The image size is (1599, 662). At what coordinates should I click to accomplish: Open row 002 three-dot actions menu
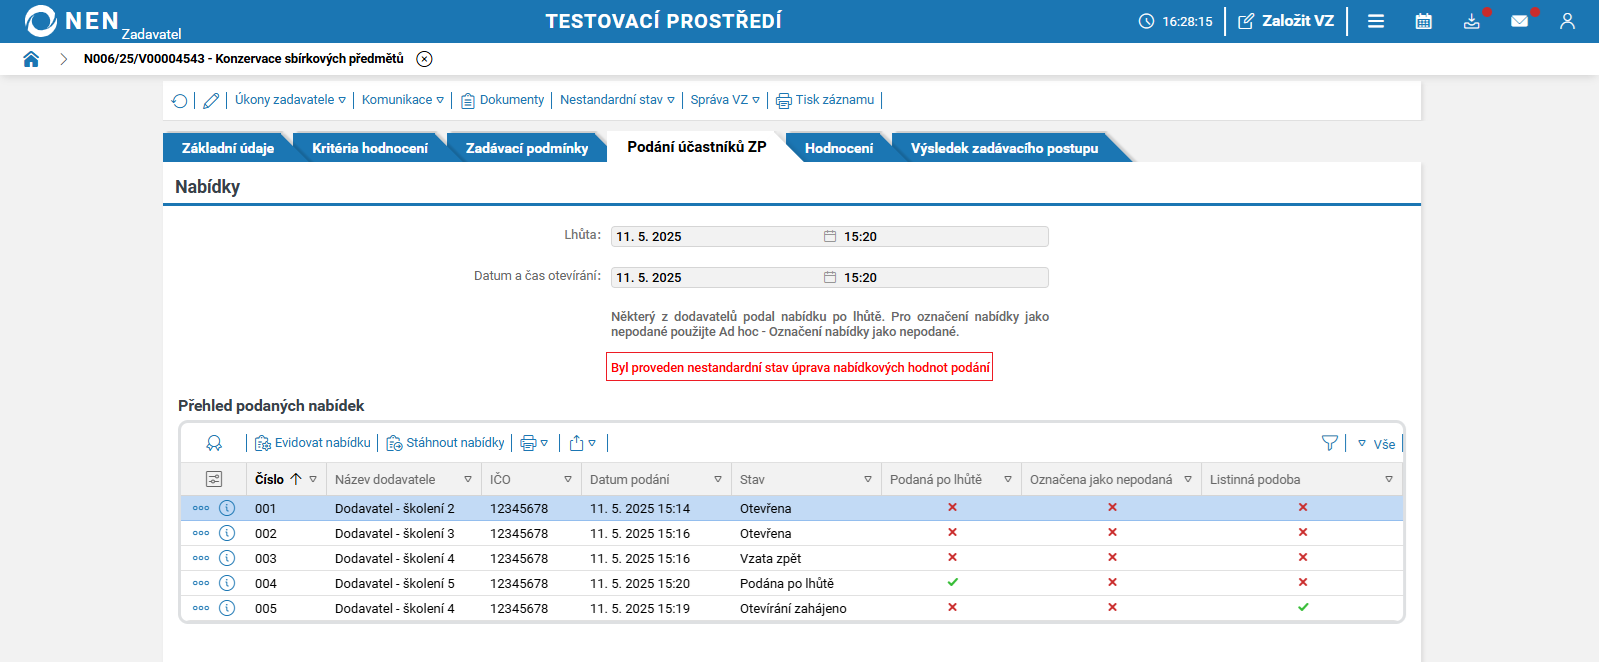point(201,533)
